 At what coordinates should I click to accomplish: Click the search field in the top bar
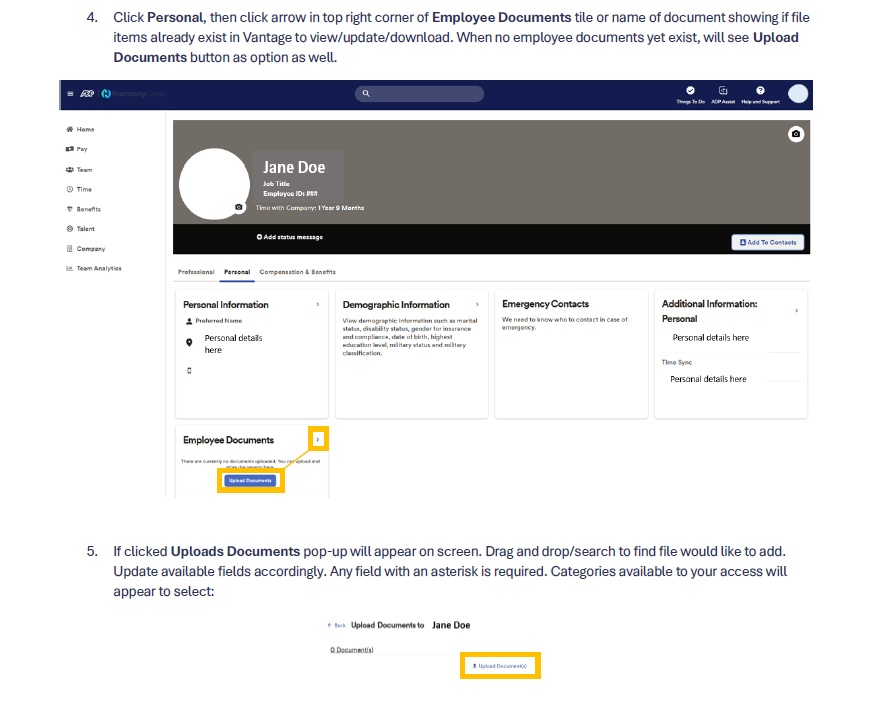pos(419,93)
